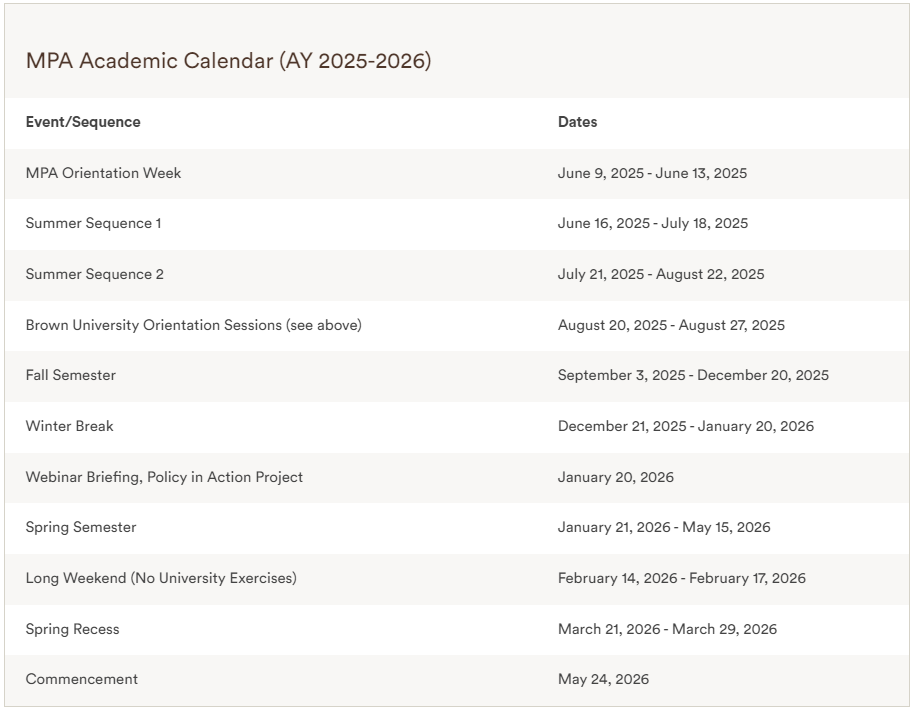Click the 'Winter Break' row label
The image size is (915, 714).
(69, 426)
